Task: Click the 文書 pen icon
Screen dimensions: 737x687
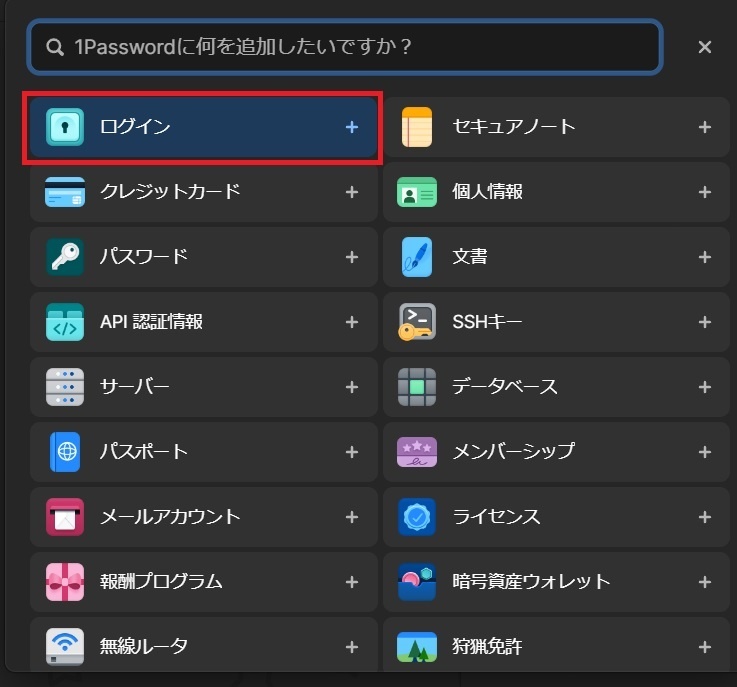Action: pos(417,257)
